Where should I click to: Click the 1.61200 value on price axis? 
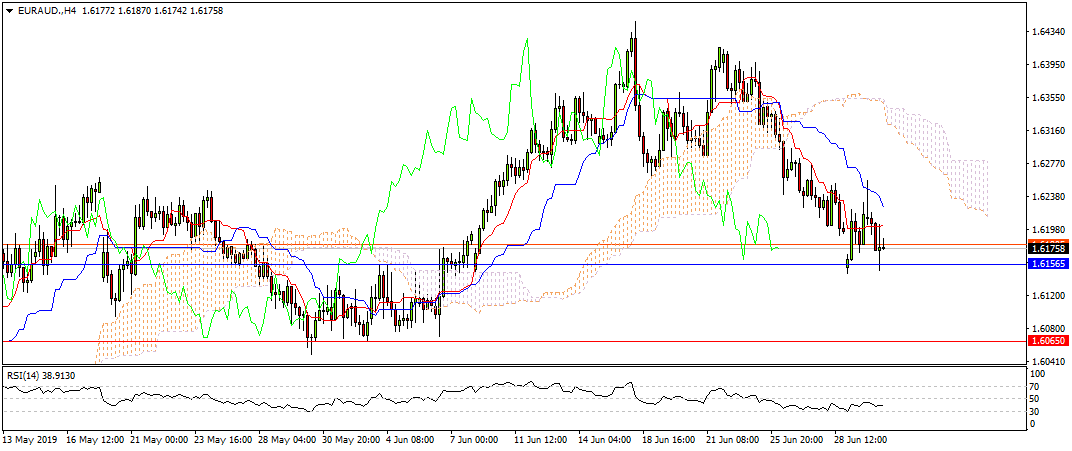point(1046,296)
